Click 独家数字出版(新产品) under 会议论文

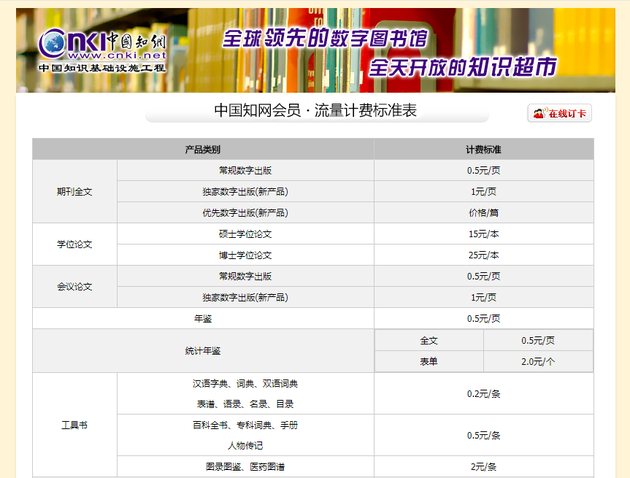point(245,297)
